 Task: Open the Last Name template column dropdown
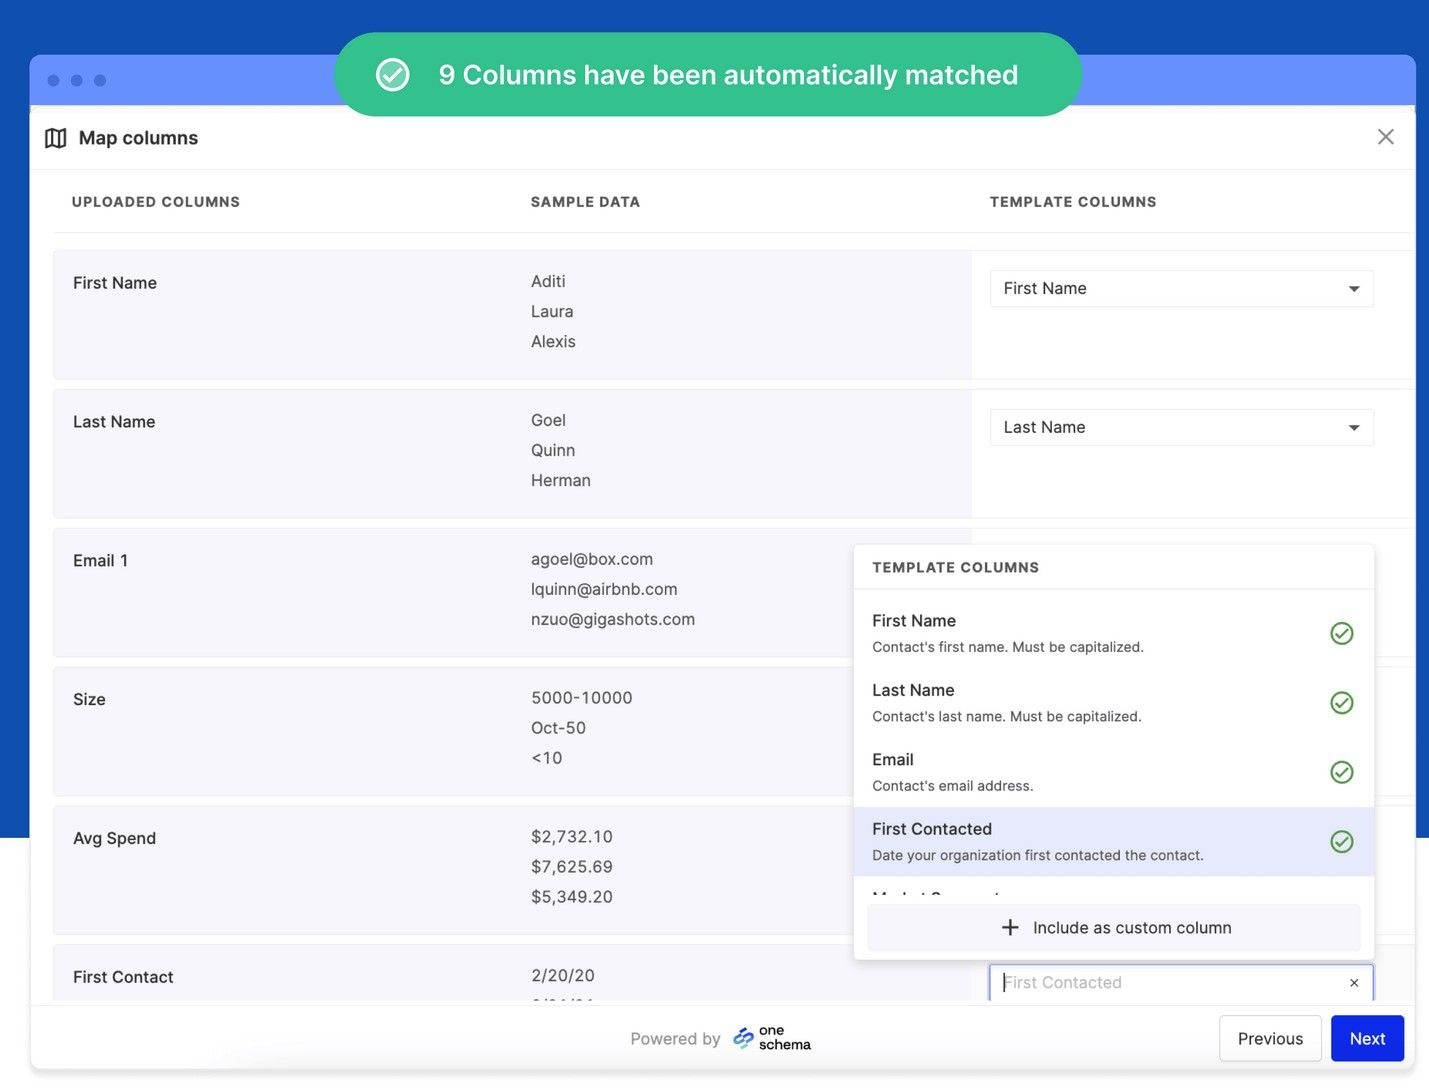(1181, 427)
